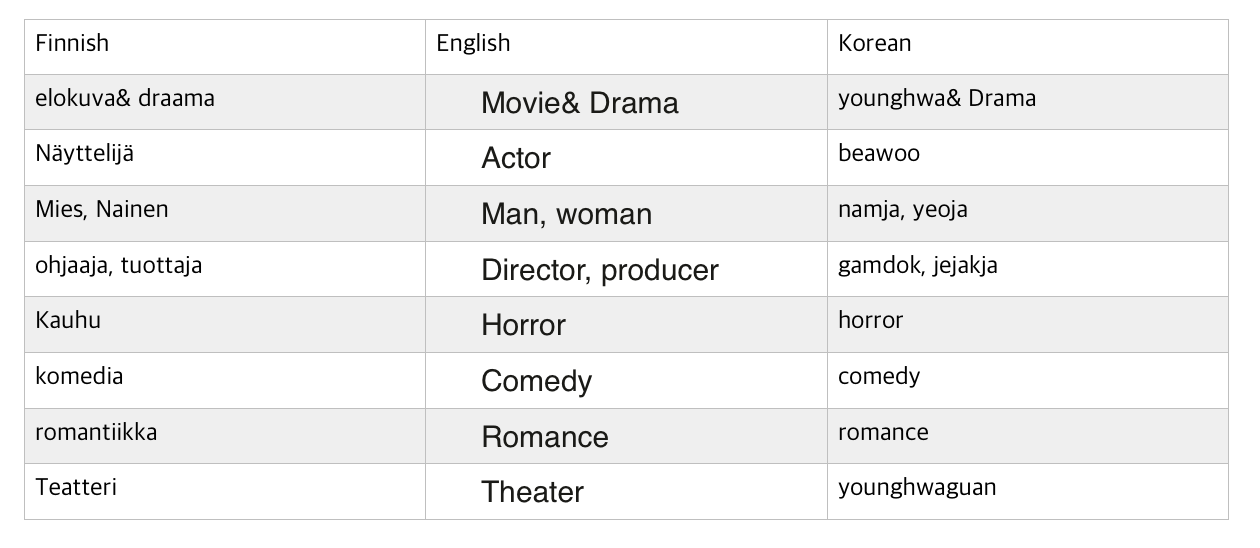Screen dimensions: 1260x548
Task: Select the ohjaaja, tuottaja cell
Action: point(225,269)
